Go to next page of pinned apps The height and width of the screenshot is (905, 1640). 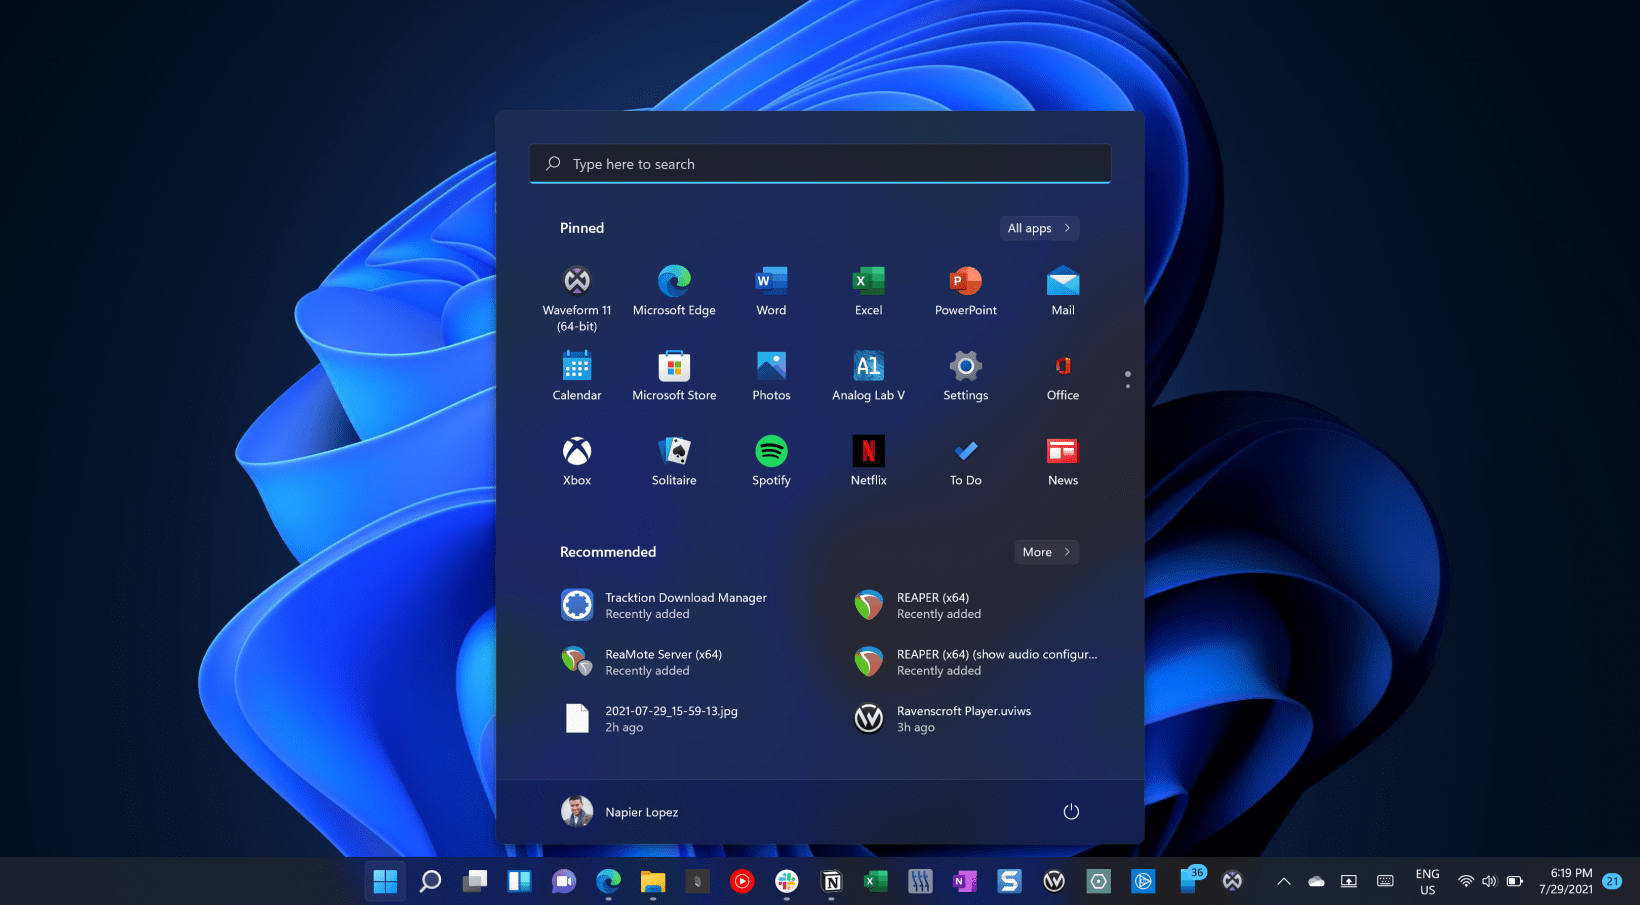pos(1128,386)
